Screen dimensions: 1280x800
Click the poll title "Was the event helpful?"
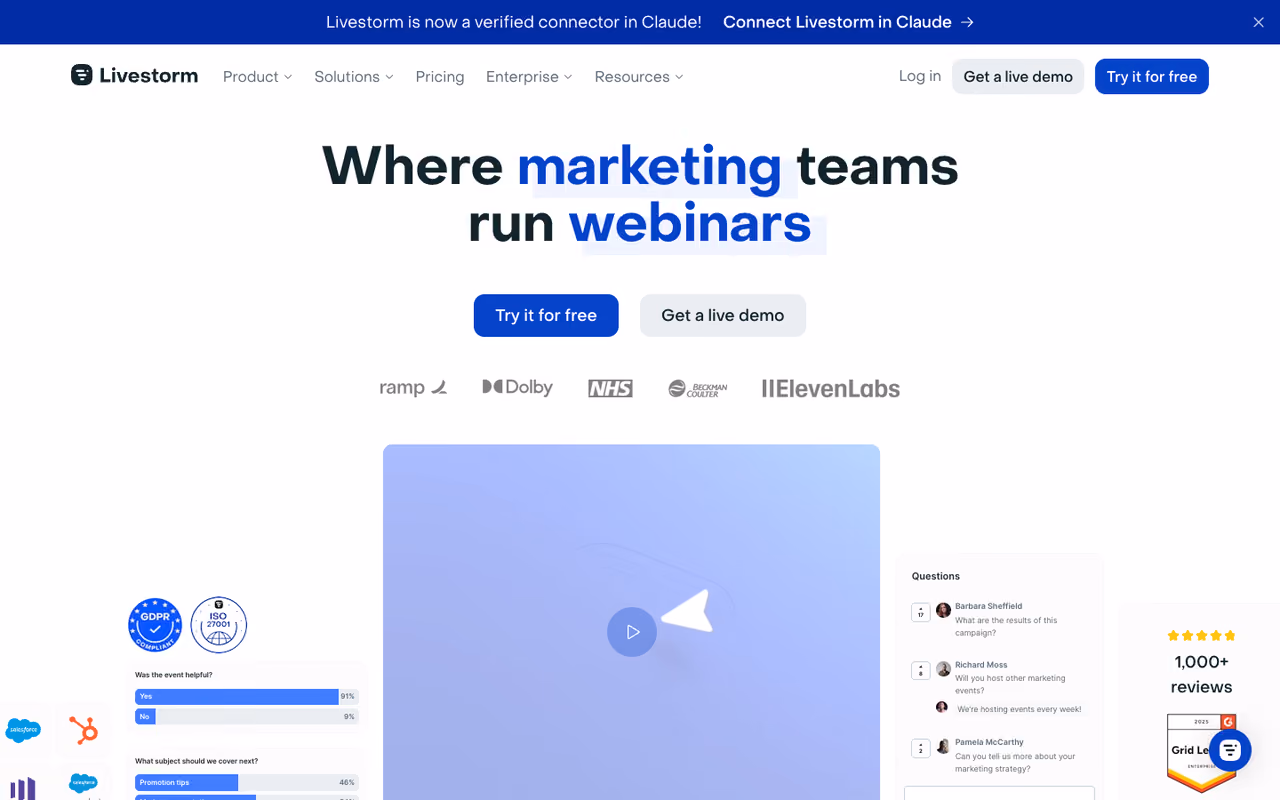[174, 675]
